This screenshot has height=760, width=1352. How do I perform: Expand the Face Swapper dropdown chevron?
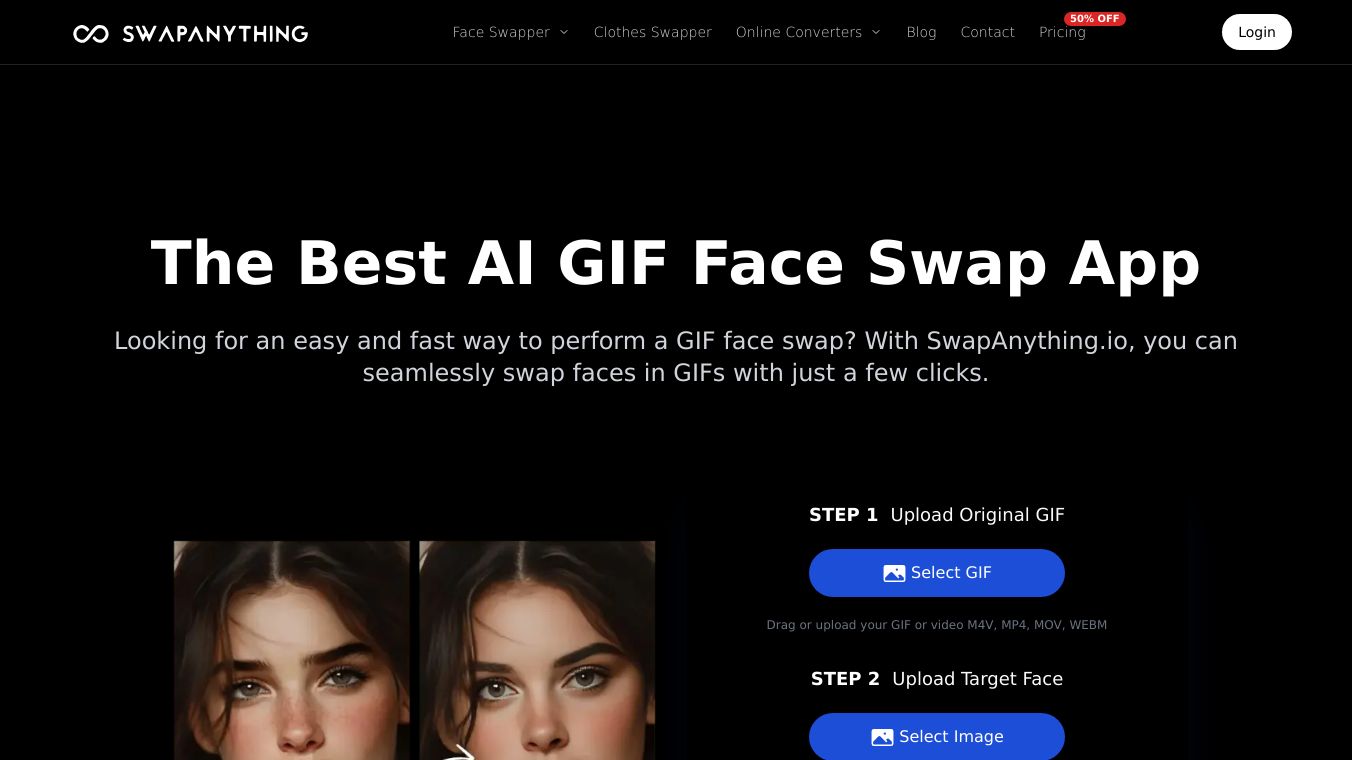pyautogui.click(x=564, y=32)
